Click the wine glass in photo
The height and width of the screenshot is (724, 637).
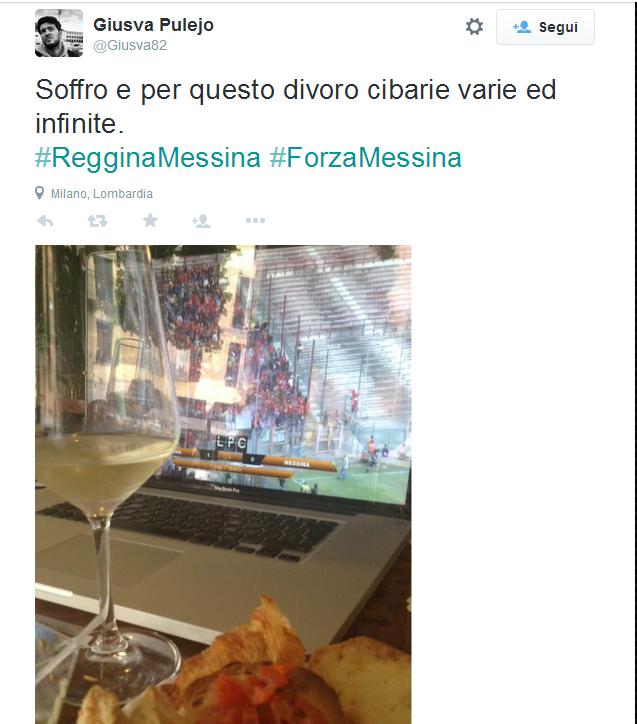(108, 462)
